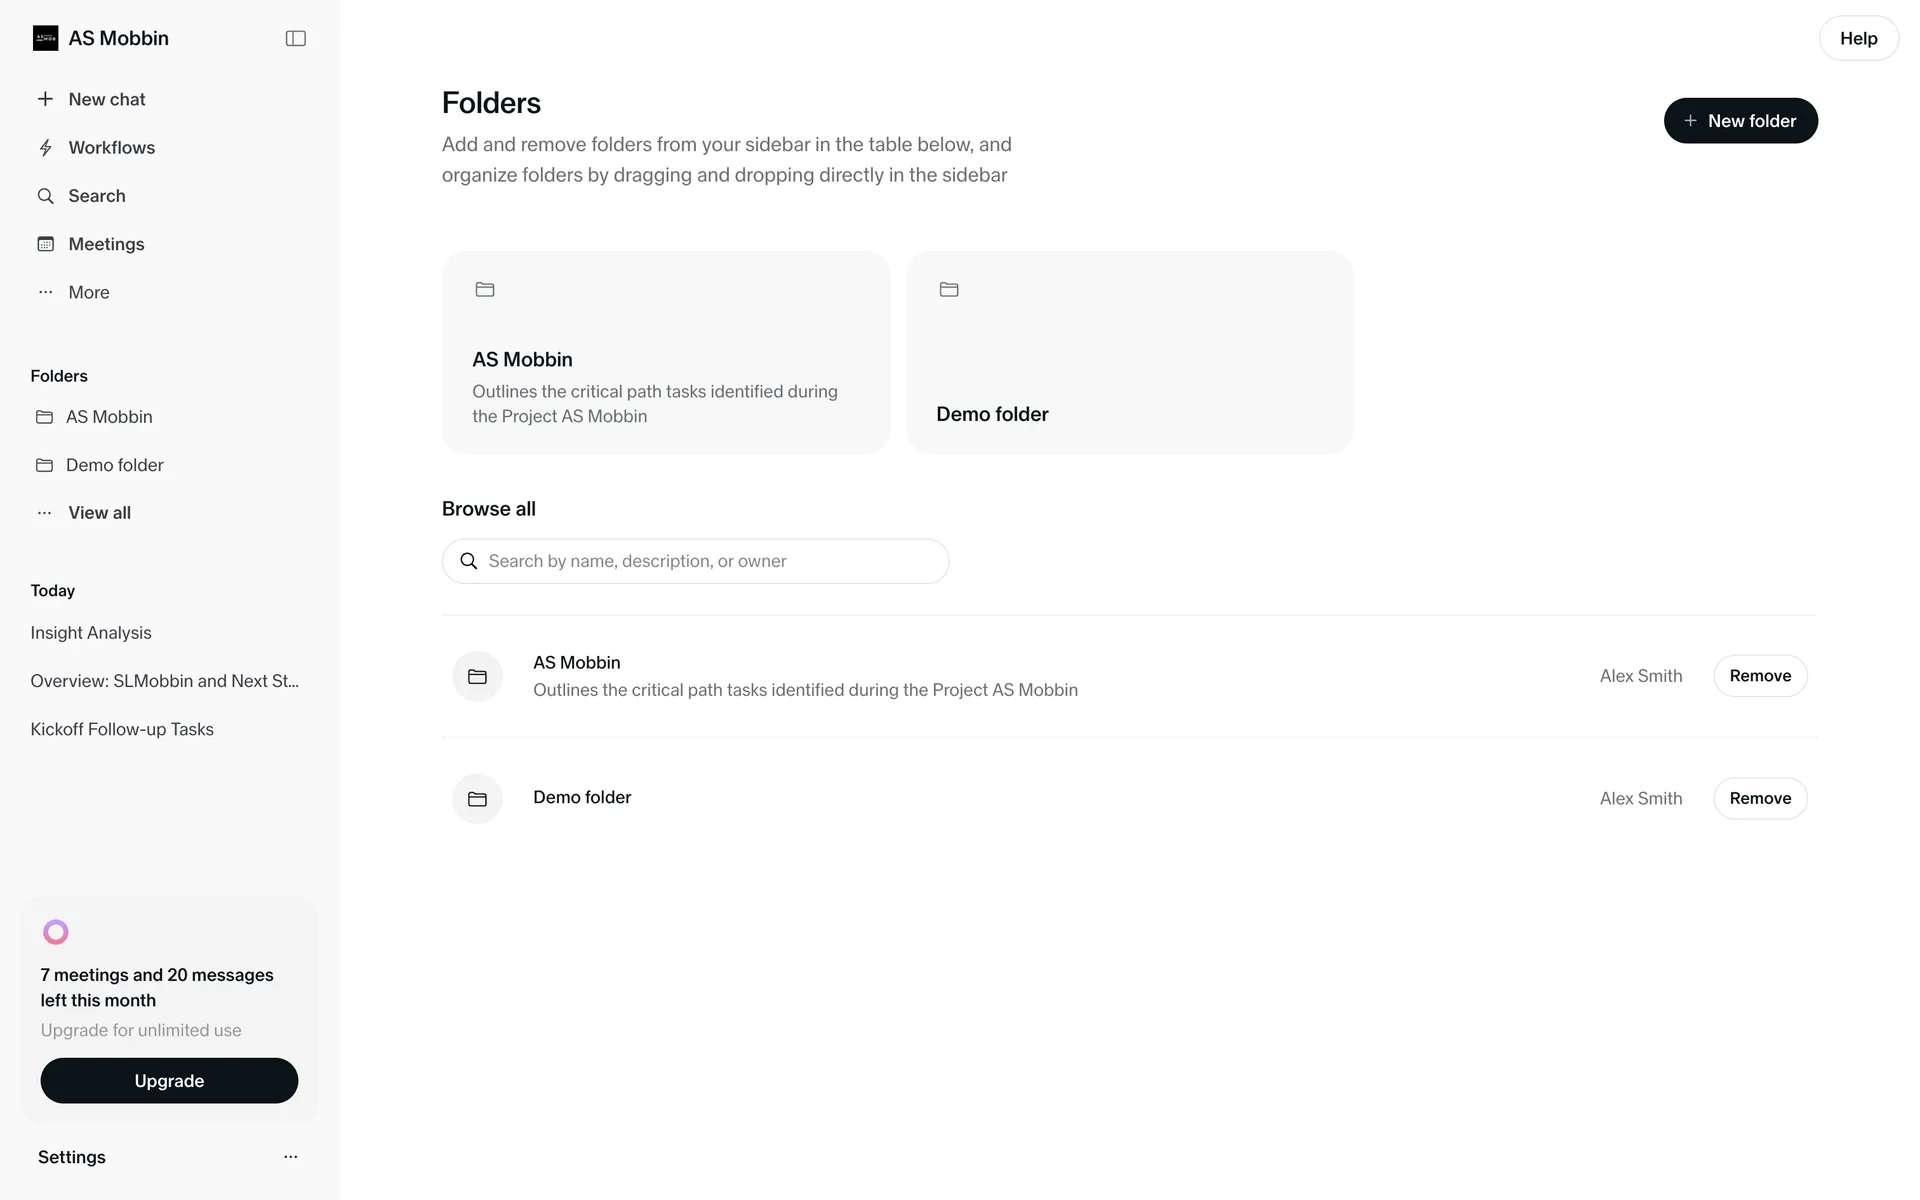The height and width of the screenshot is (1200, 1920).
Task: Click the AS Mobbin workspace logo
Action: pos(45,38)
